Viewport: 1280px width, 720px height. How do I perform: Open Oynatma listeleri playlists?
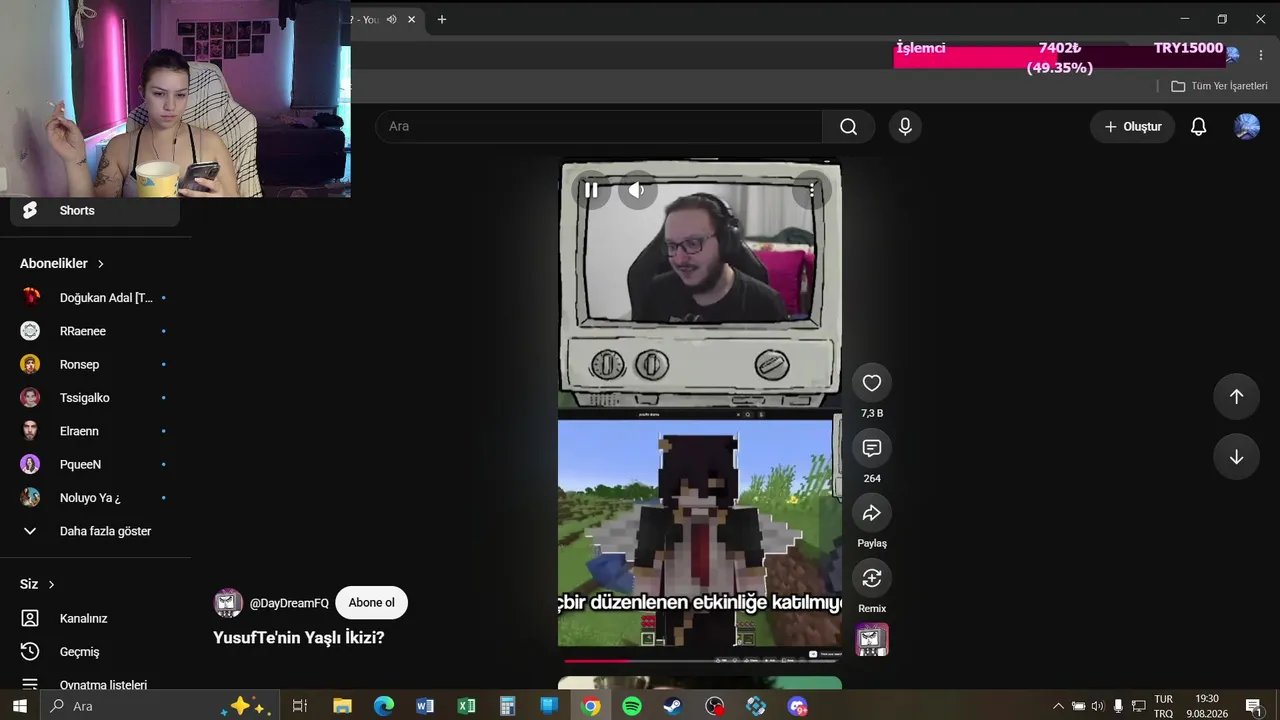coord(95,685)
